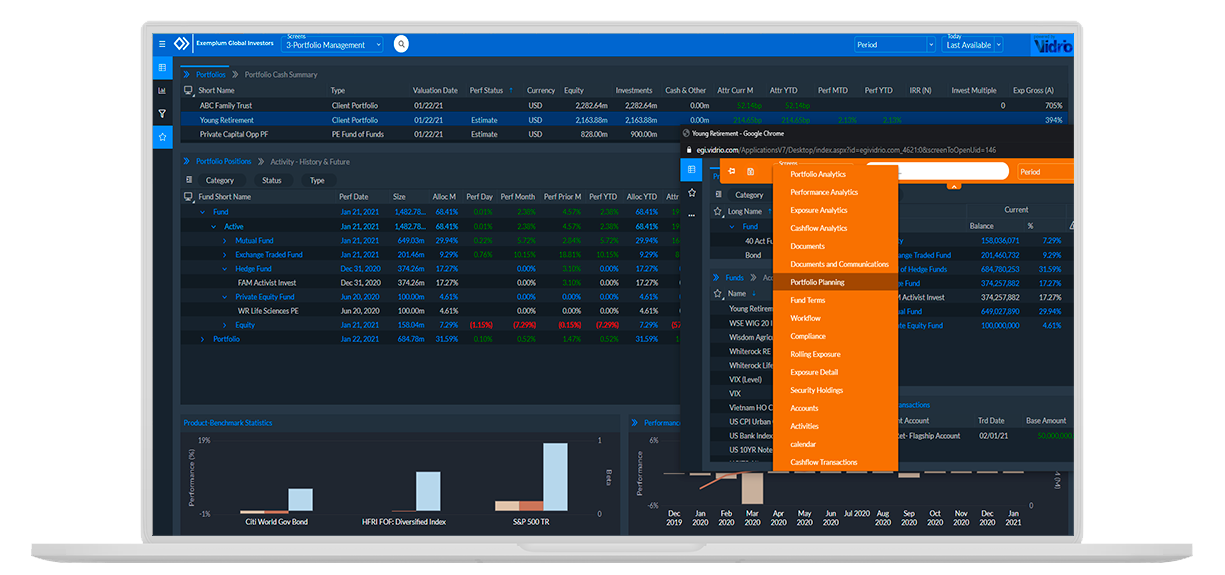The image size is (1225, 575).
Task: Click the double chevron before Funds in popup
Action: (x=716, y=277)
